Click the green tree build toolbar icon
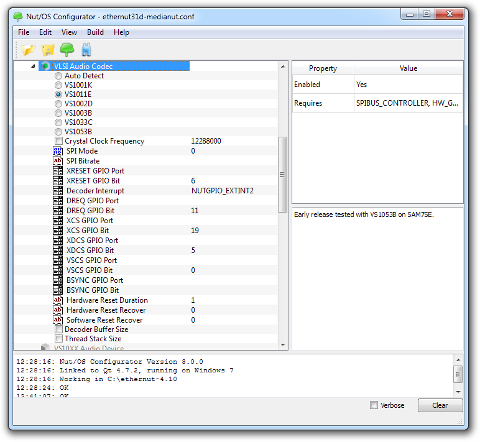 click(67, 50)
